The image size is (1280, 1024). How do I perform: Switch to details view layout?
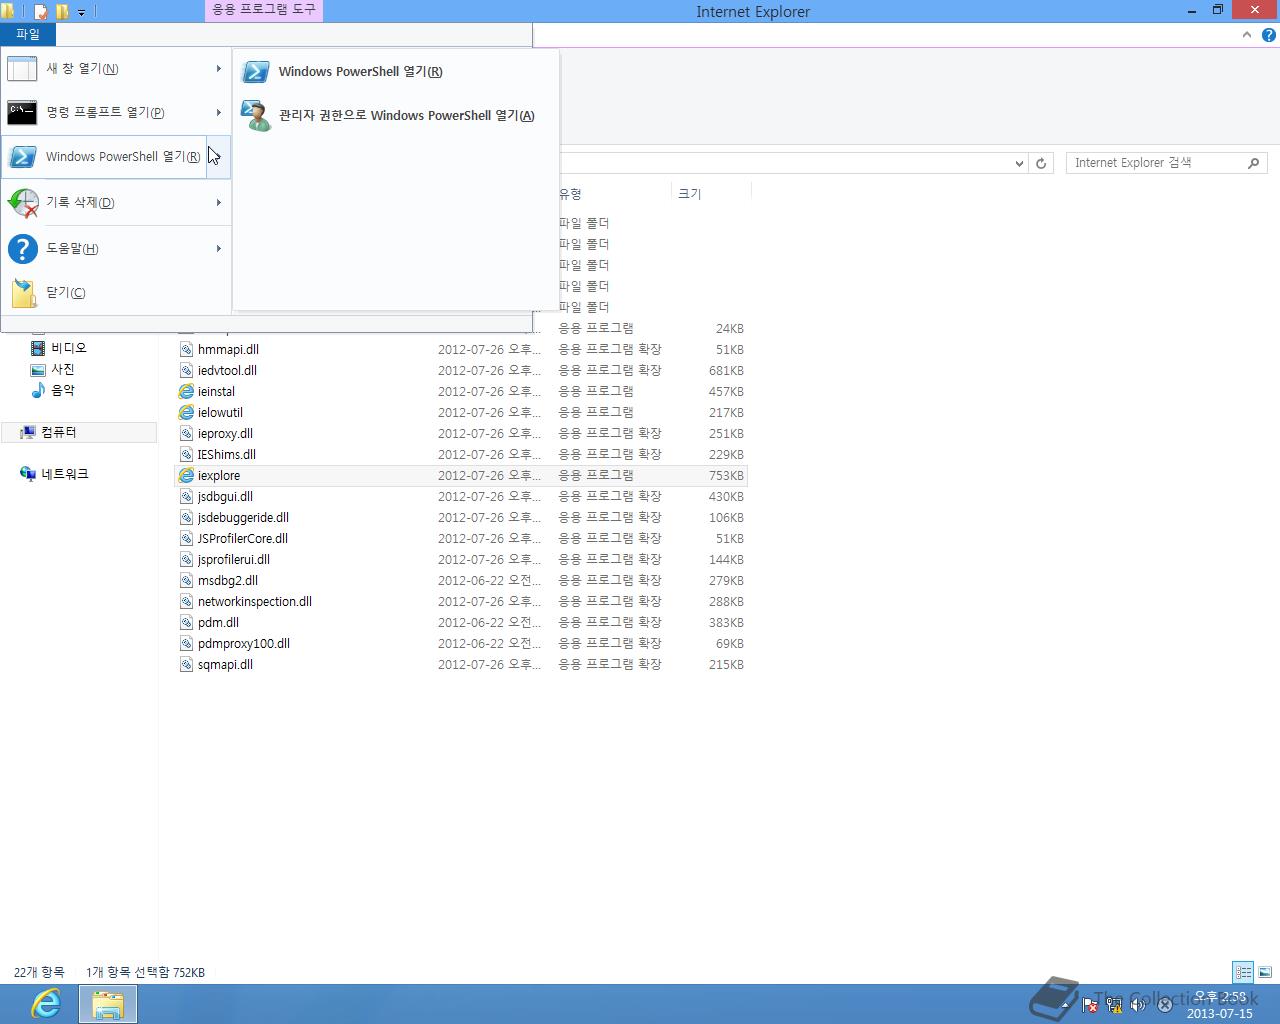click(x=1243, y=972)
